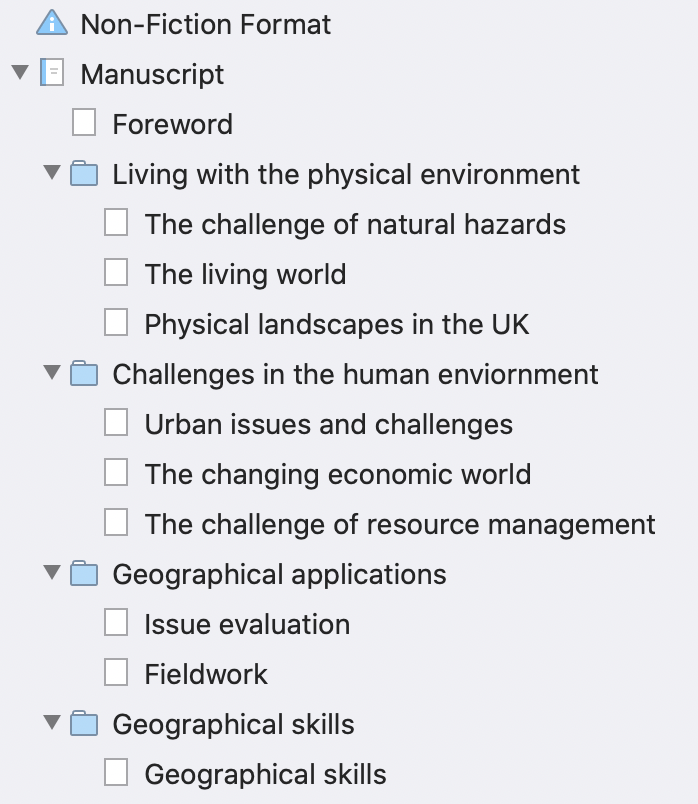Select The challenge of natural hazards item

pos(355,225)
